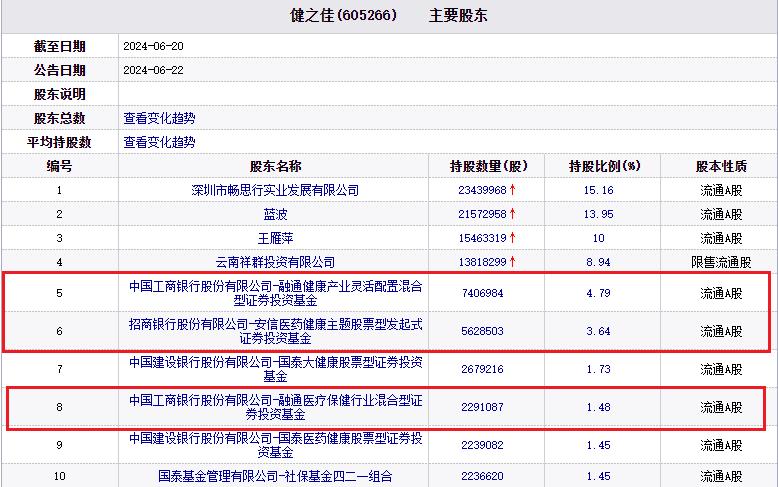Select shareholder 蓝波 in row 2
Screen dimensions: 778x487
[275, 214]
